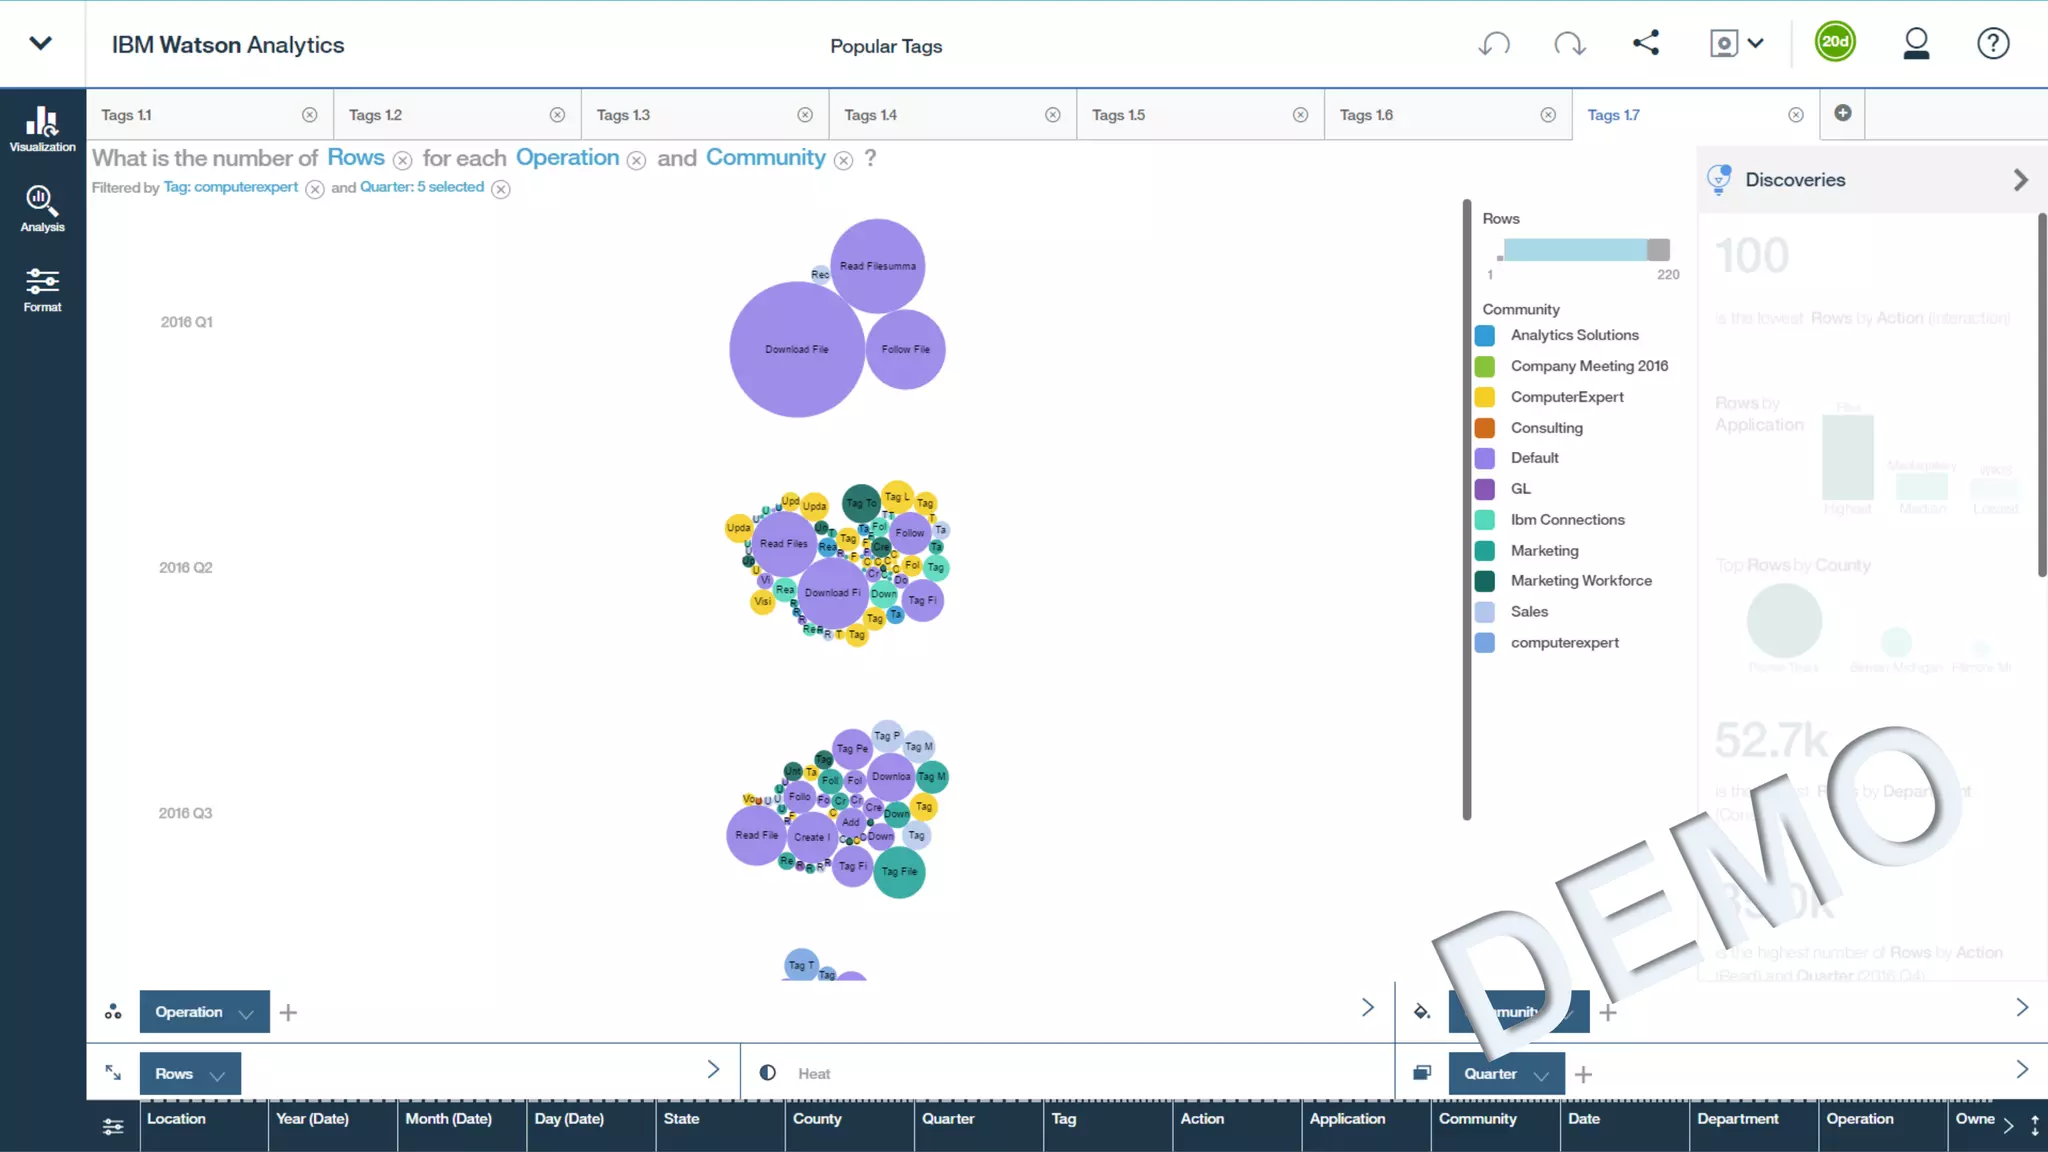
Task: Click the undo arrow icon
Action: point(1494,44)
